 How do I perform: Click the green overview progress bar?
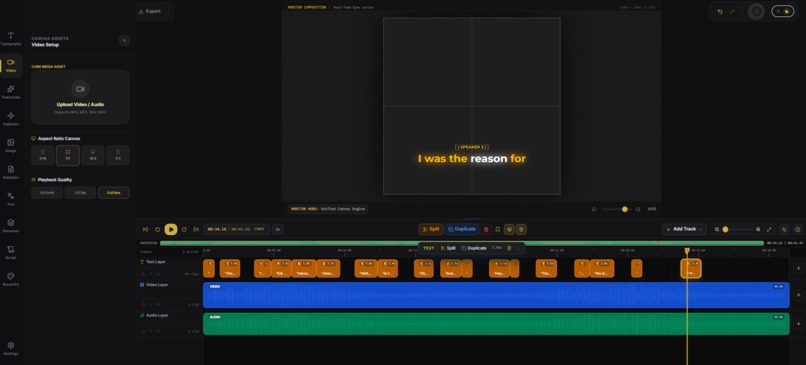[x=462, y=243]
